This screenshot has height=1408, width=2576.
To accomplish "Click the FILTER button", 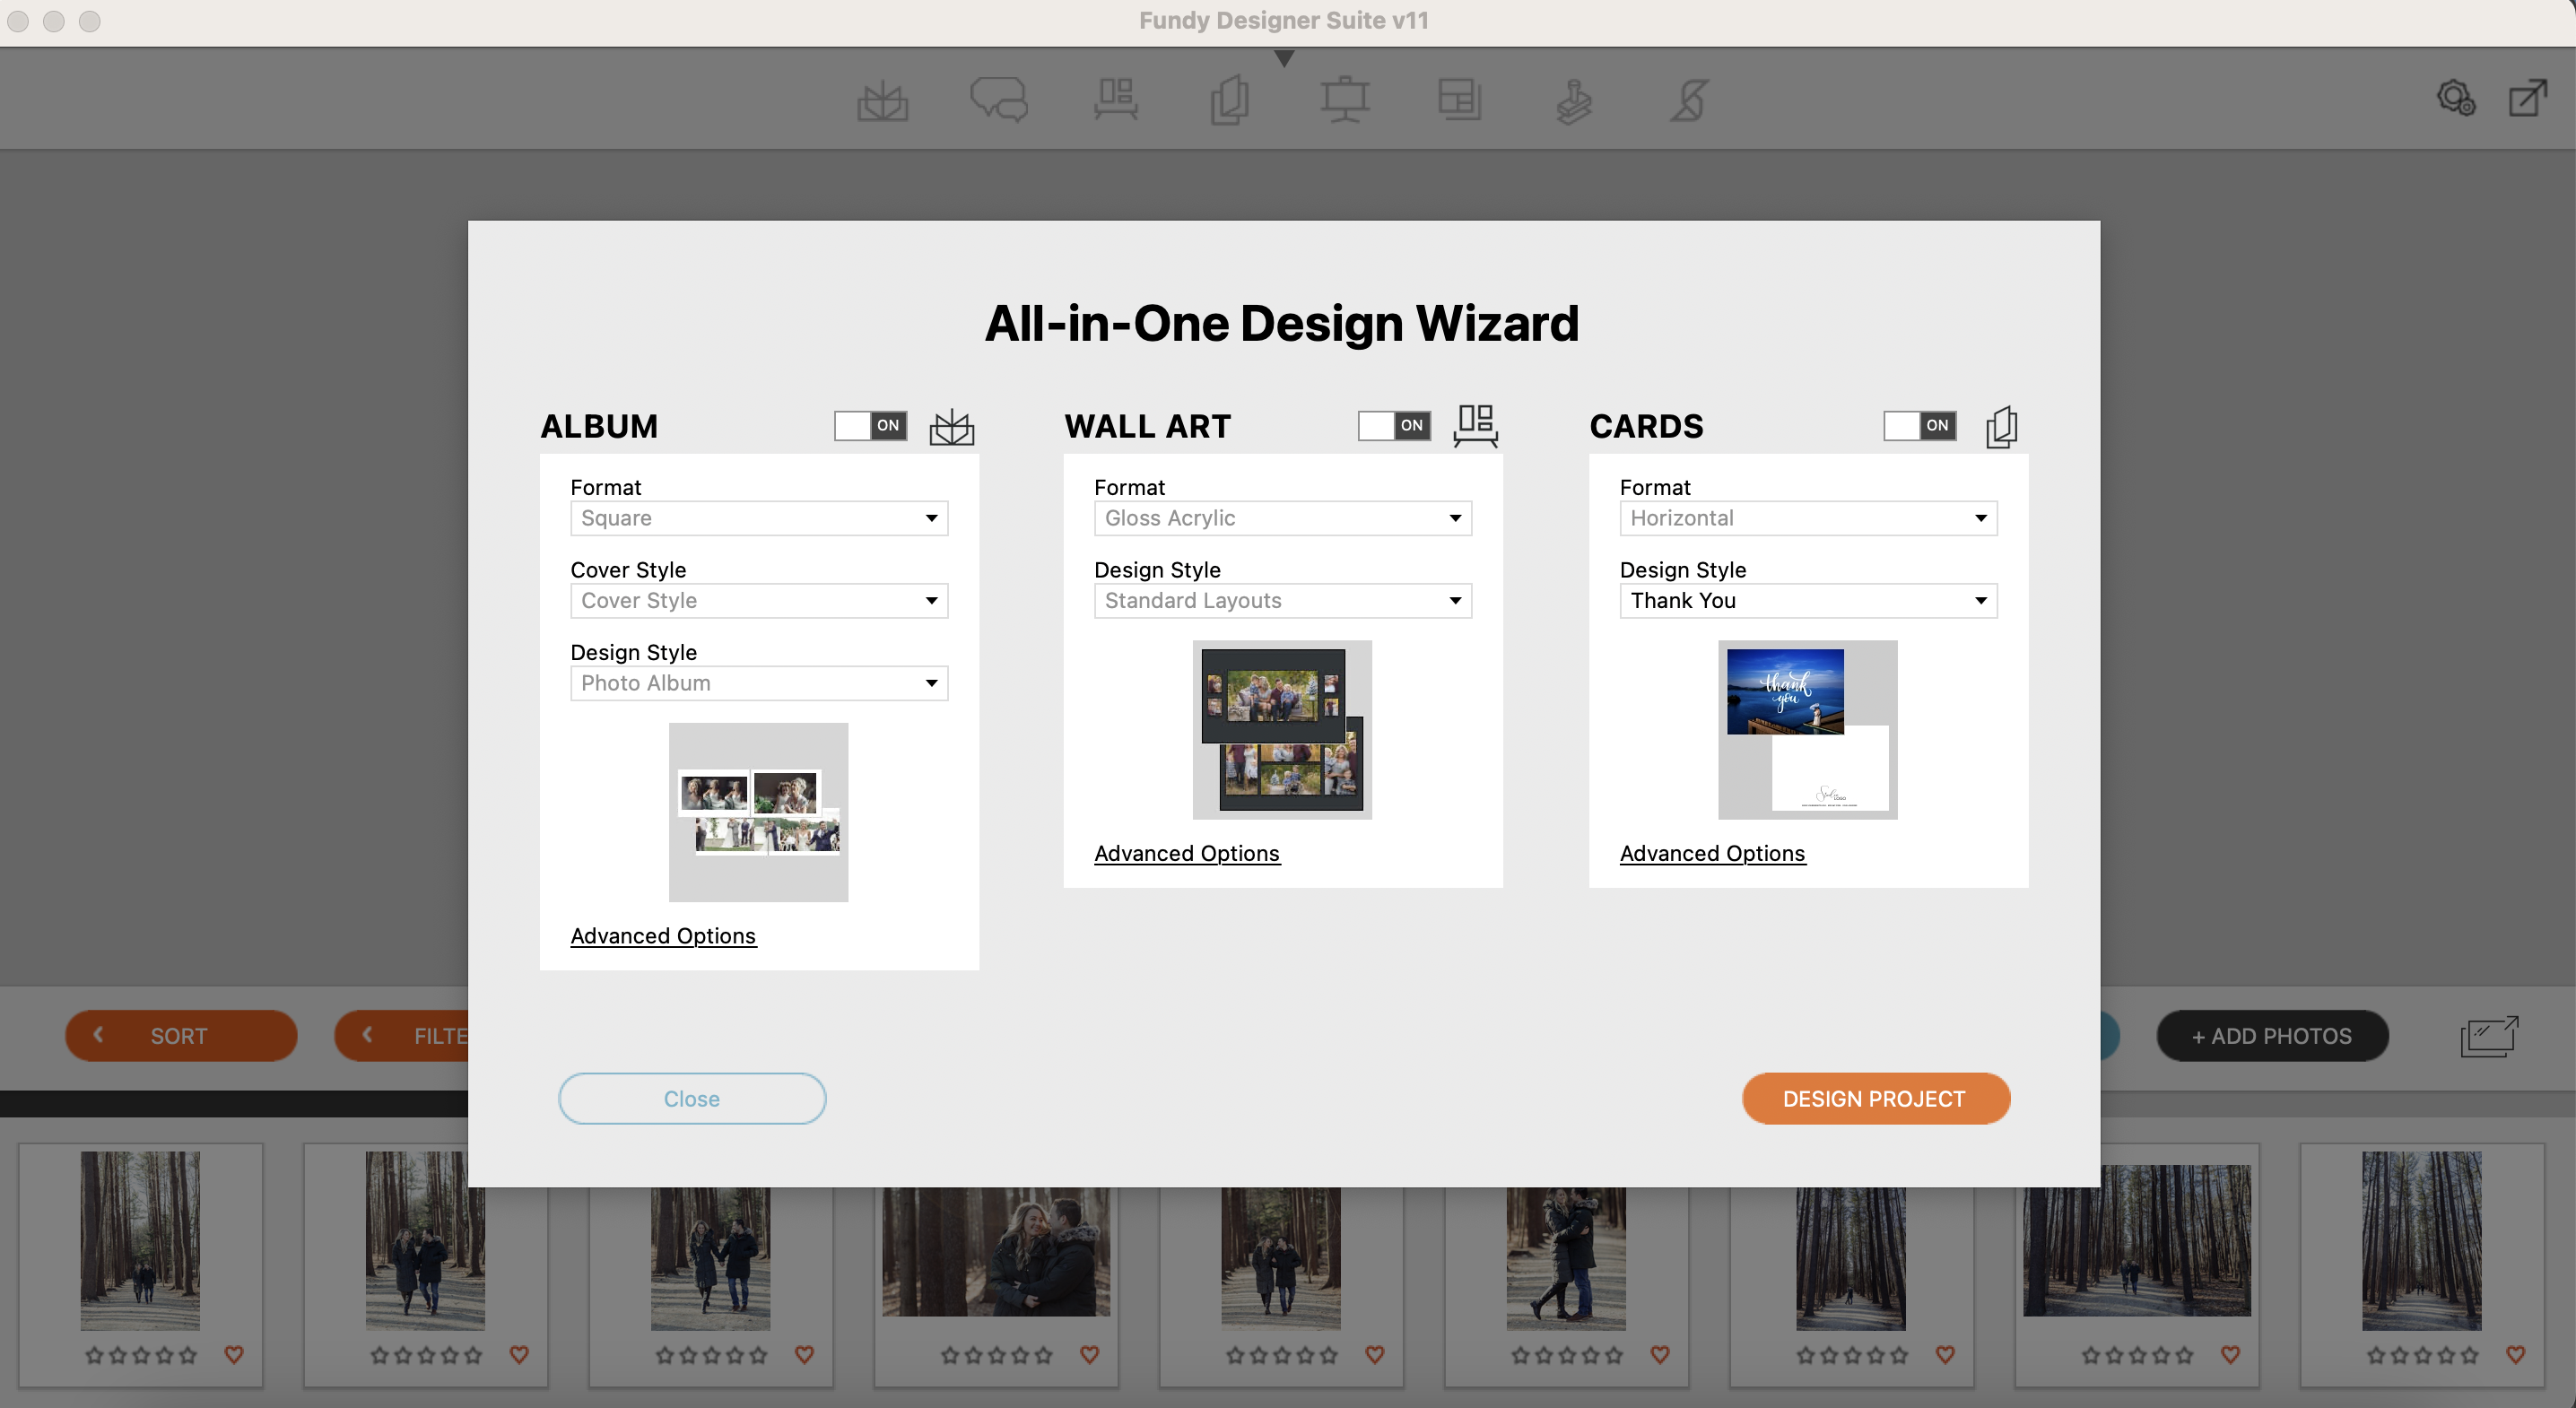I will 402,1036.
